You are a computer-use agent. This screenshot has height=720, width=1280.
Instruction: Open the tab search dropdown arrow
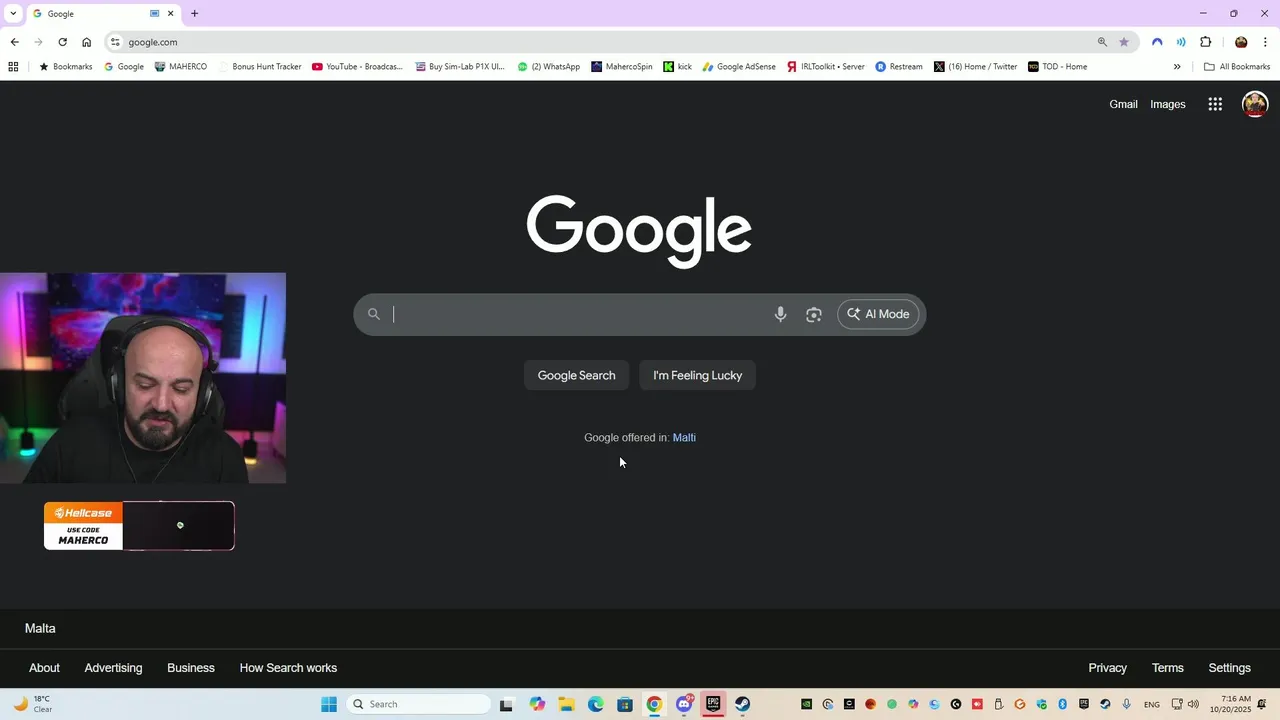(x=13, y=14)
